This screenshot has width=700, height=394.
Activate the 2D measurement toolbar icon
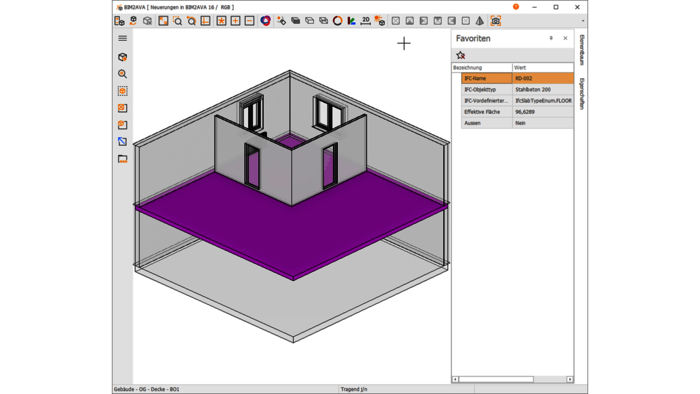tap(366, 21)
